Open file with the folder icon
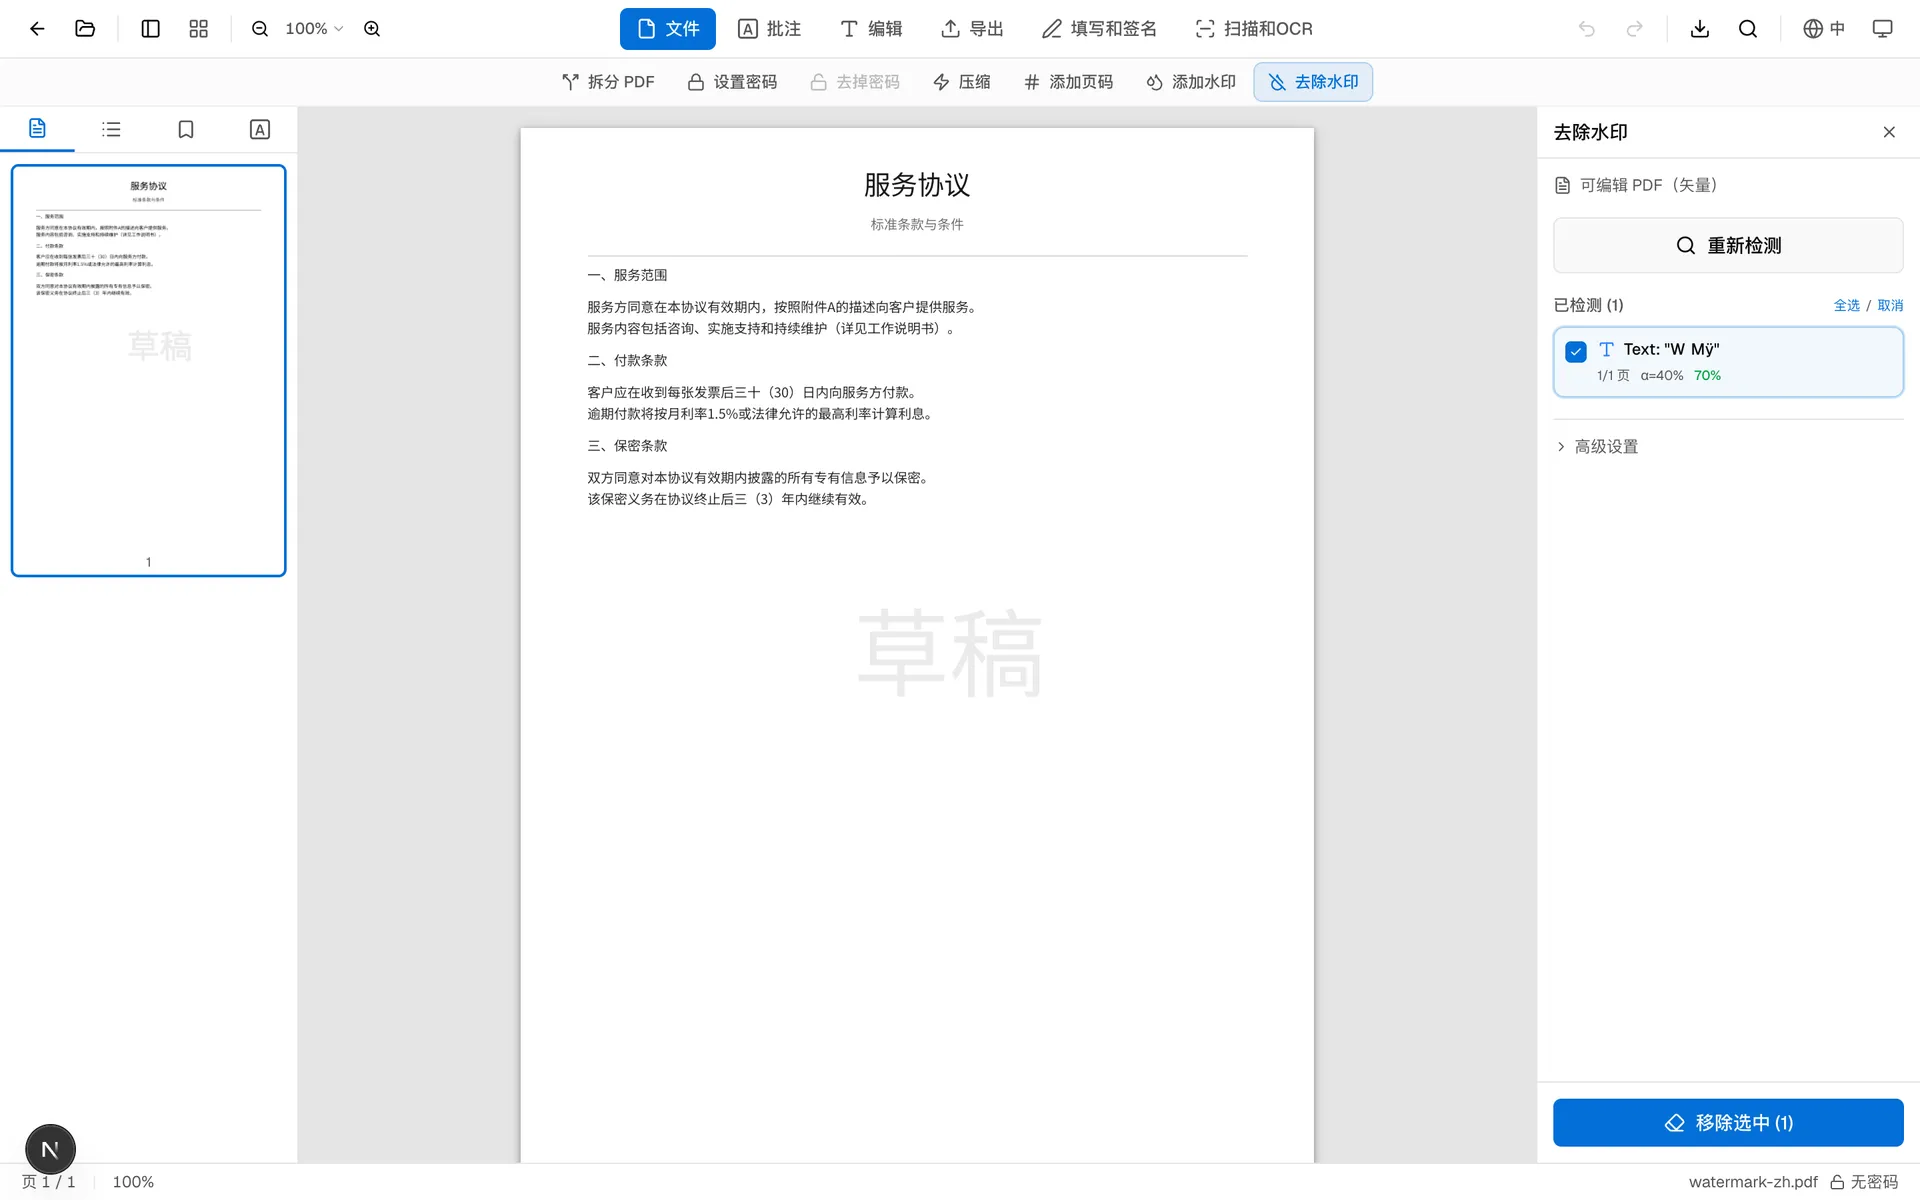The image size is (1920, 1200). tap(85, 29)
